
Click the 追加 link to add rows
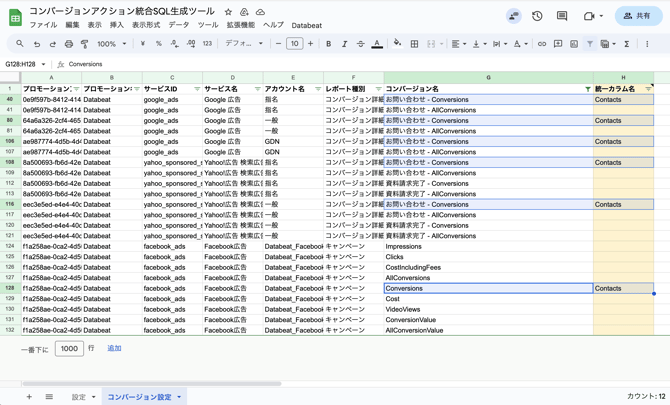(114, 349)
